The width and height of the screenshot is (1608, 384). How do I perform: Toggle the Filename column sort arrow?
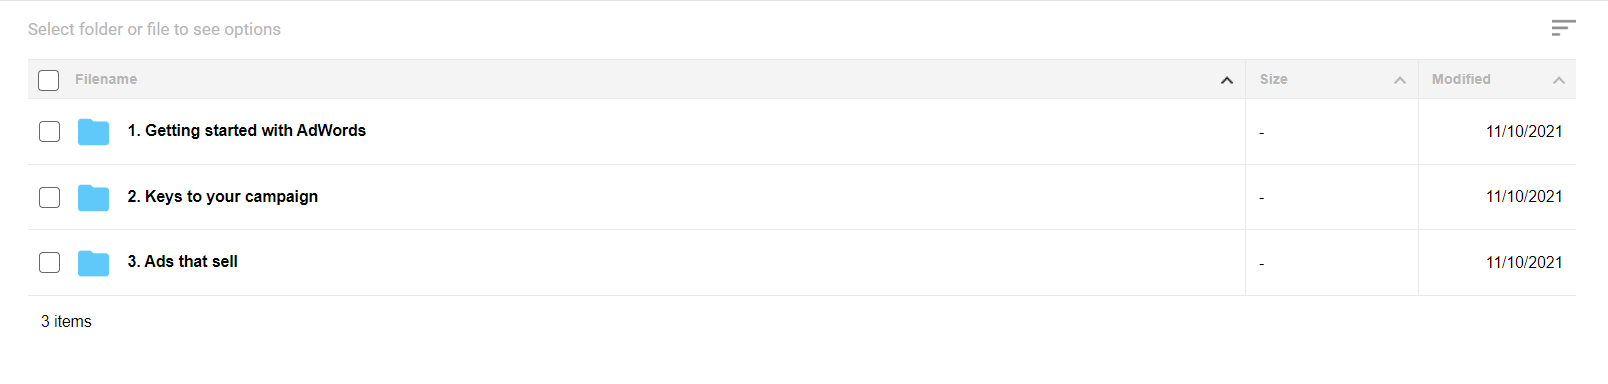click(x=1227, y=80)
